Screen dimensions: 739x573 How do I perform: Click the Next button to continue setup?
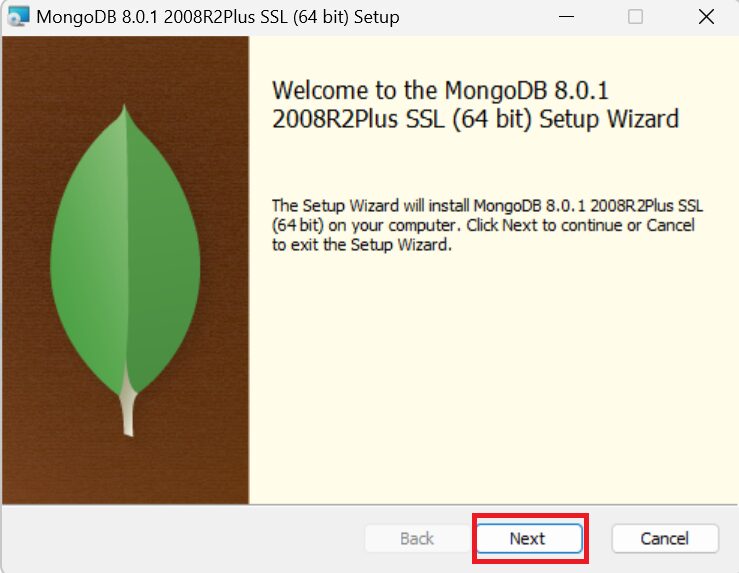[x=529, y=538]
